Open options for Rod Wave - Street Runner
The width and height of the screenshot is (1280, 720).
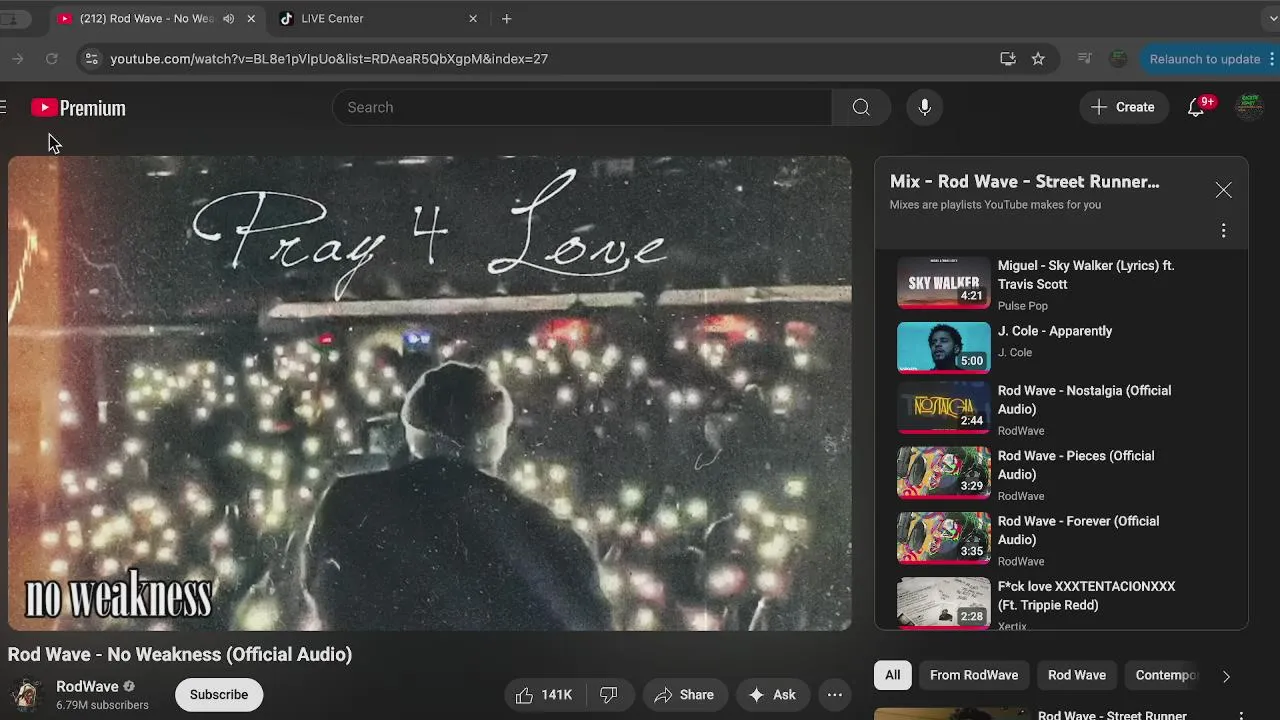click(1241, 716)
